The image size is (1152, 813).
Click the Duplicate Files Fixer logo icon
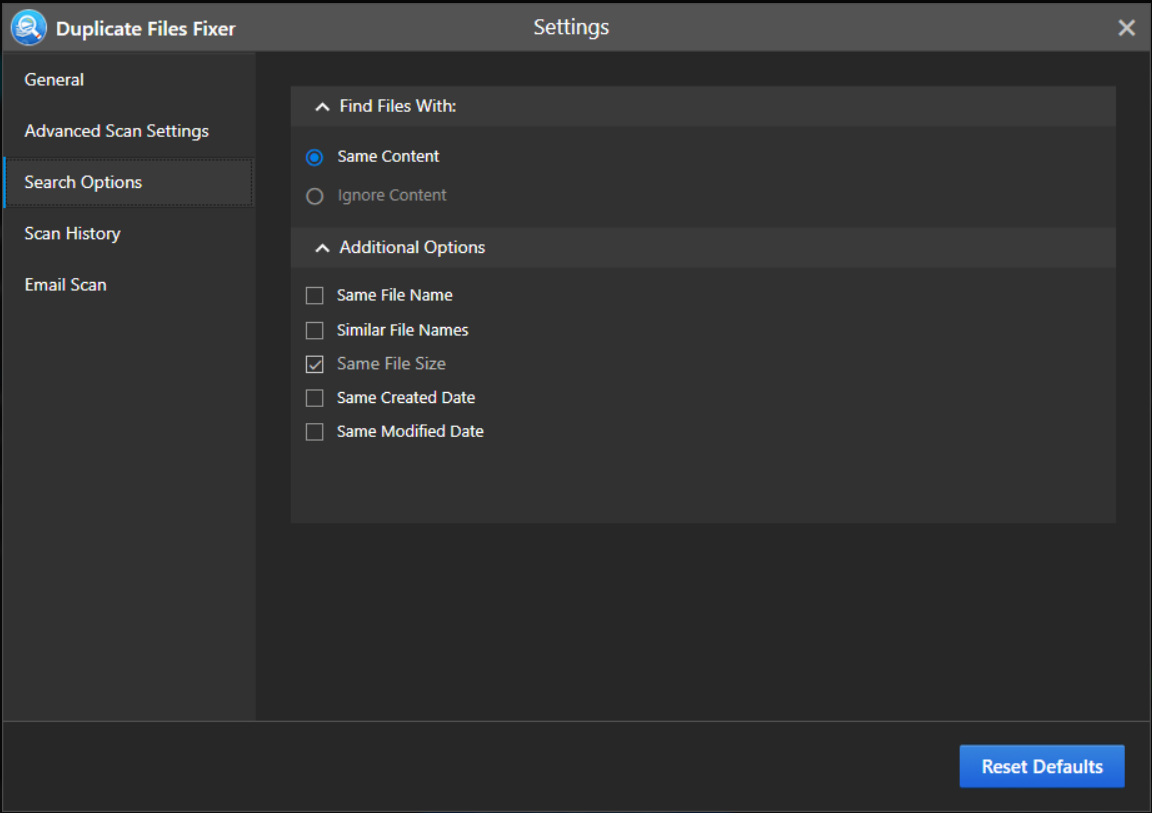(28, 28)
